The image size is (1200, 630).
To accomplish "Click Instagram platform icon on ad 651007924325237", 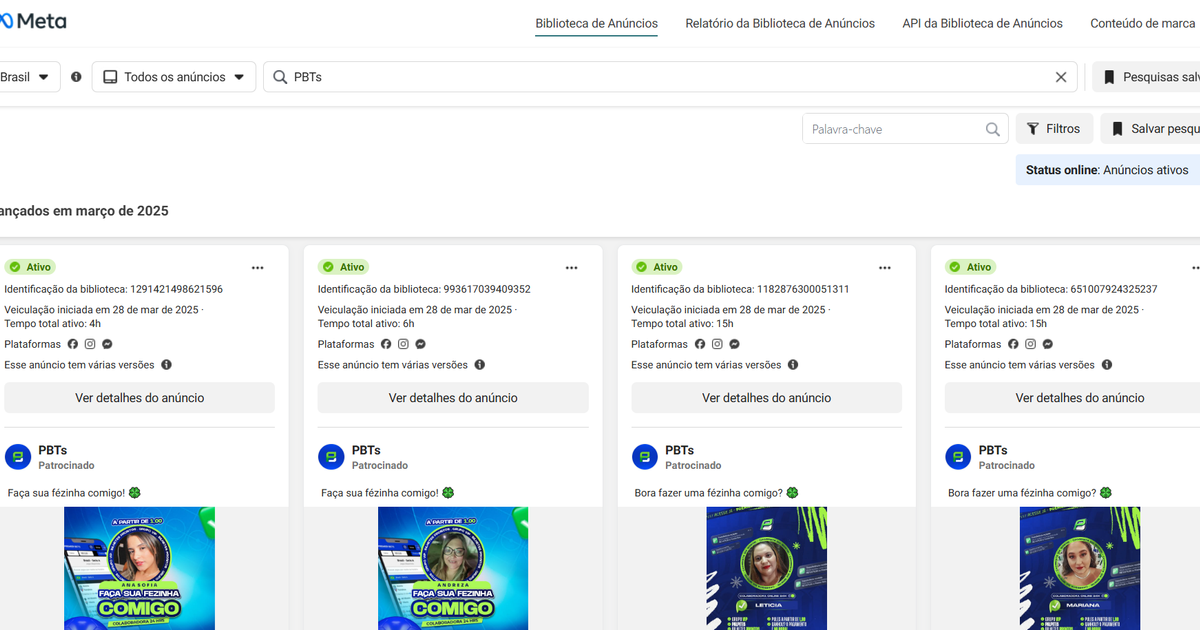I will (x=1030, y=344).
